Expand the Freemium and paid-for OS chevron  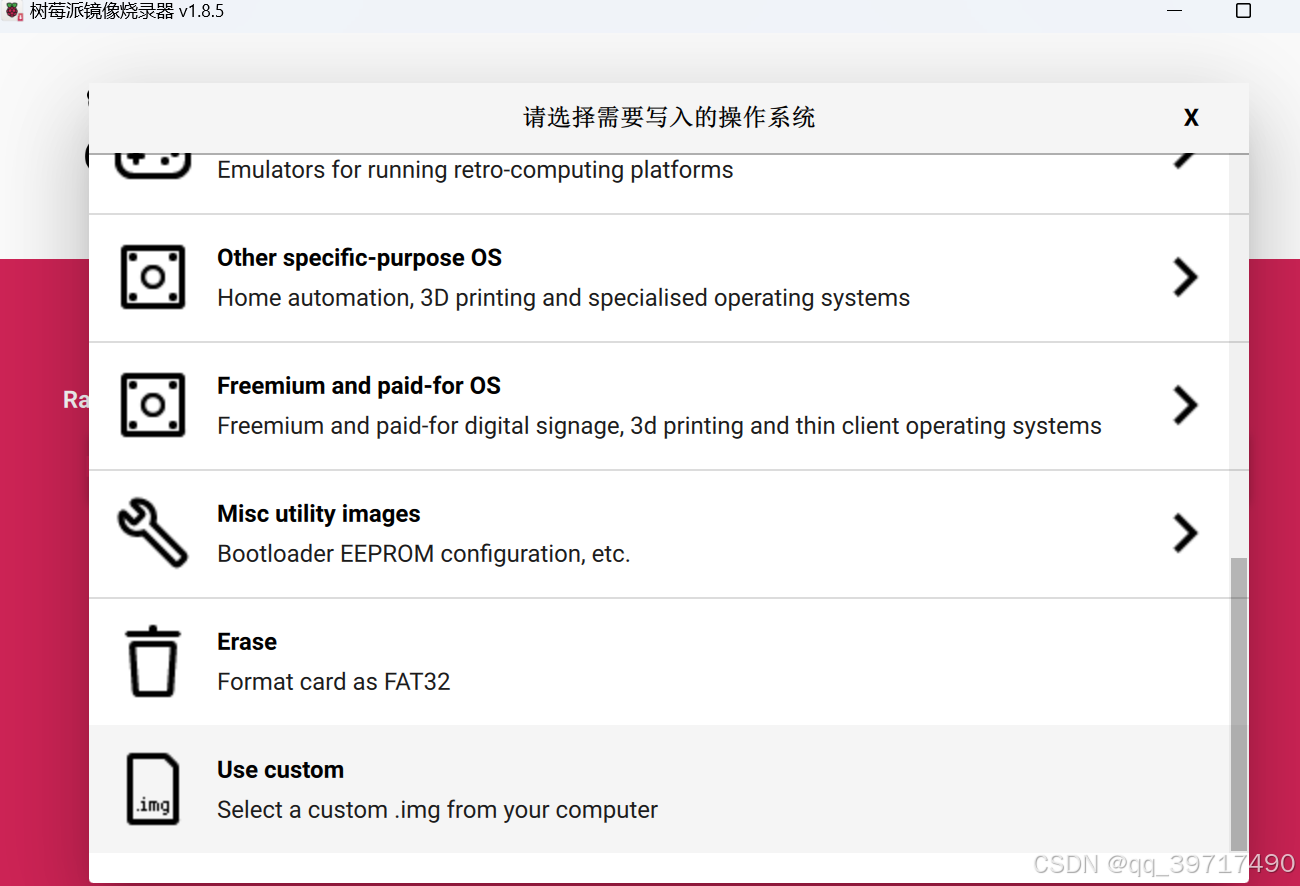click(x=1185, y=405)
